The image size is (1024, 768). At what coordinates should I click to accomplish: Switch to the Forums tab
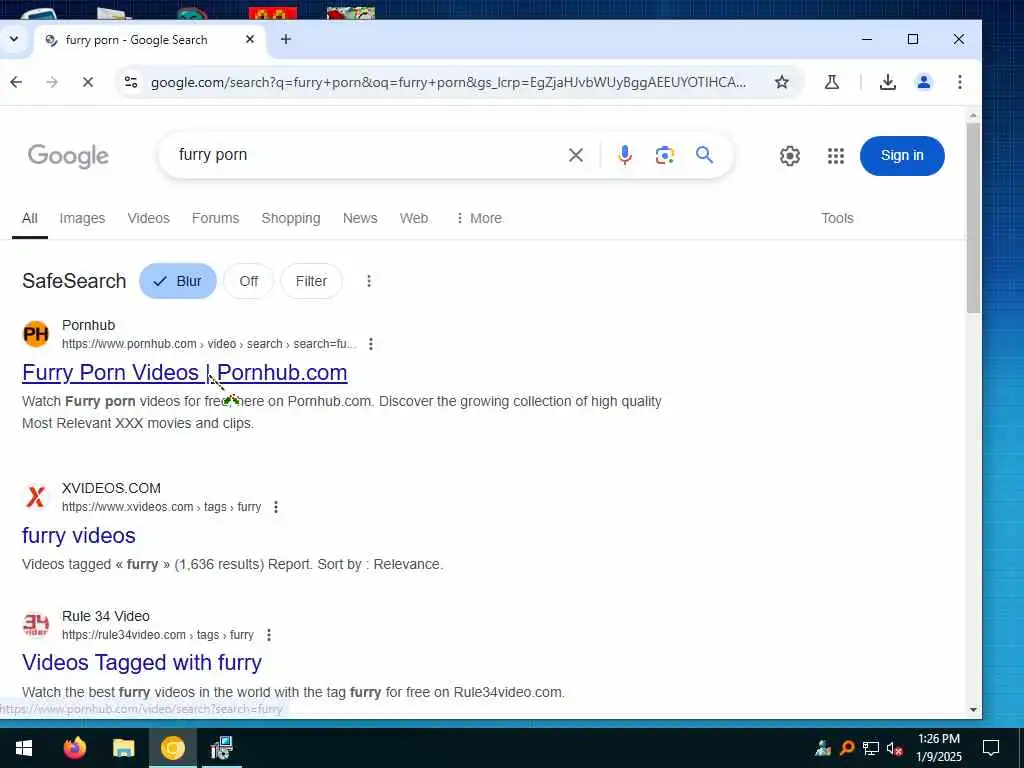pyautogui.click(x=216, y=218)
